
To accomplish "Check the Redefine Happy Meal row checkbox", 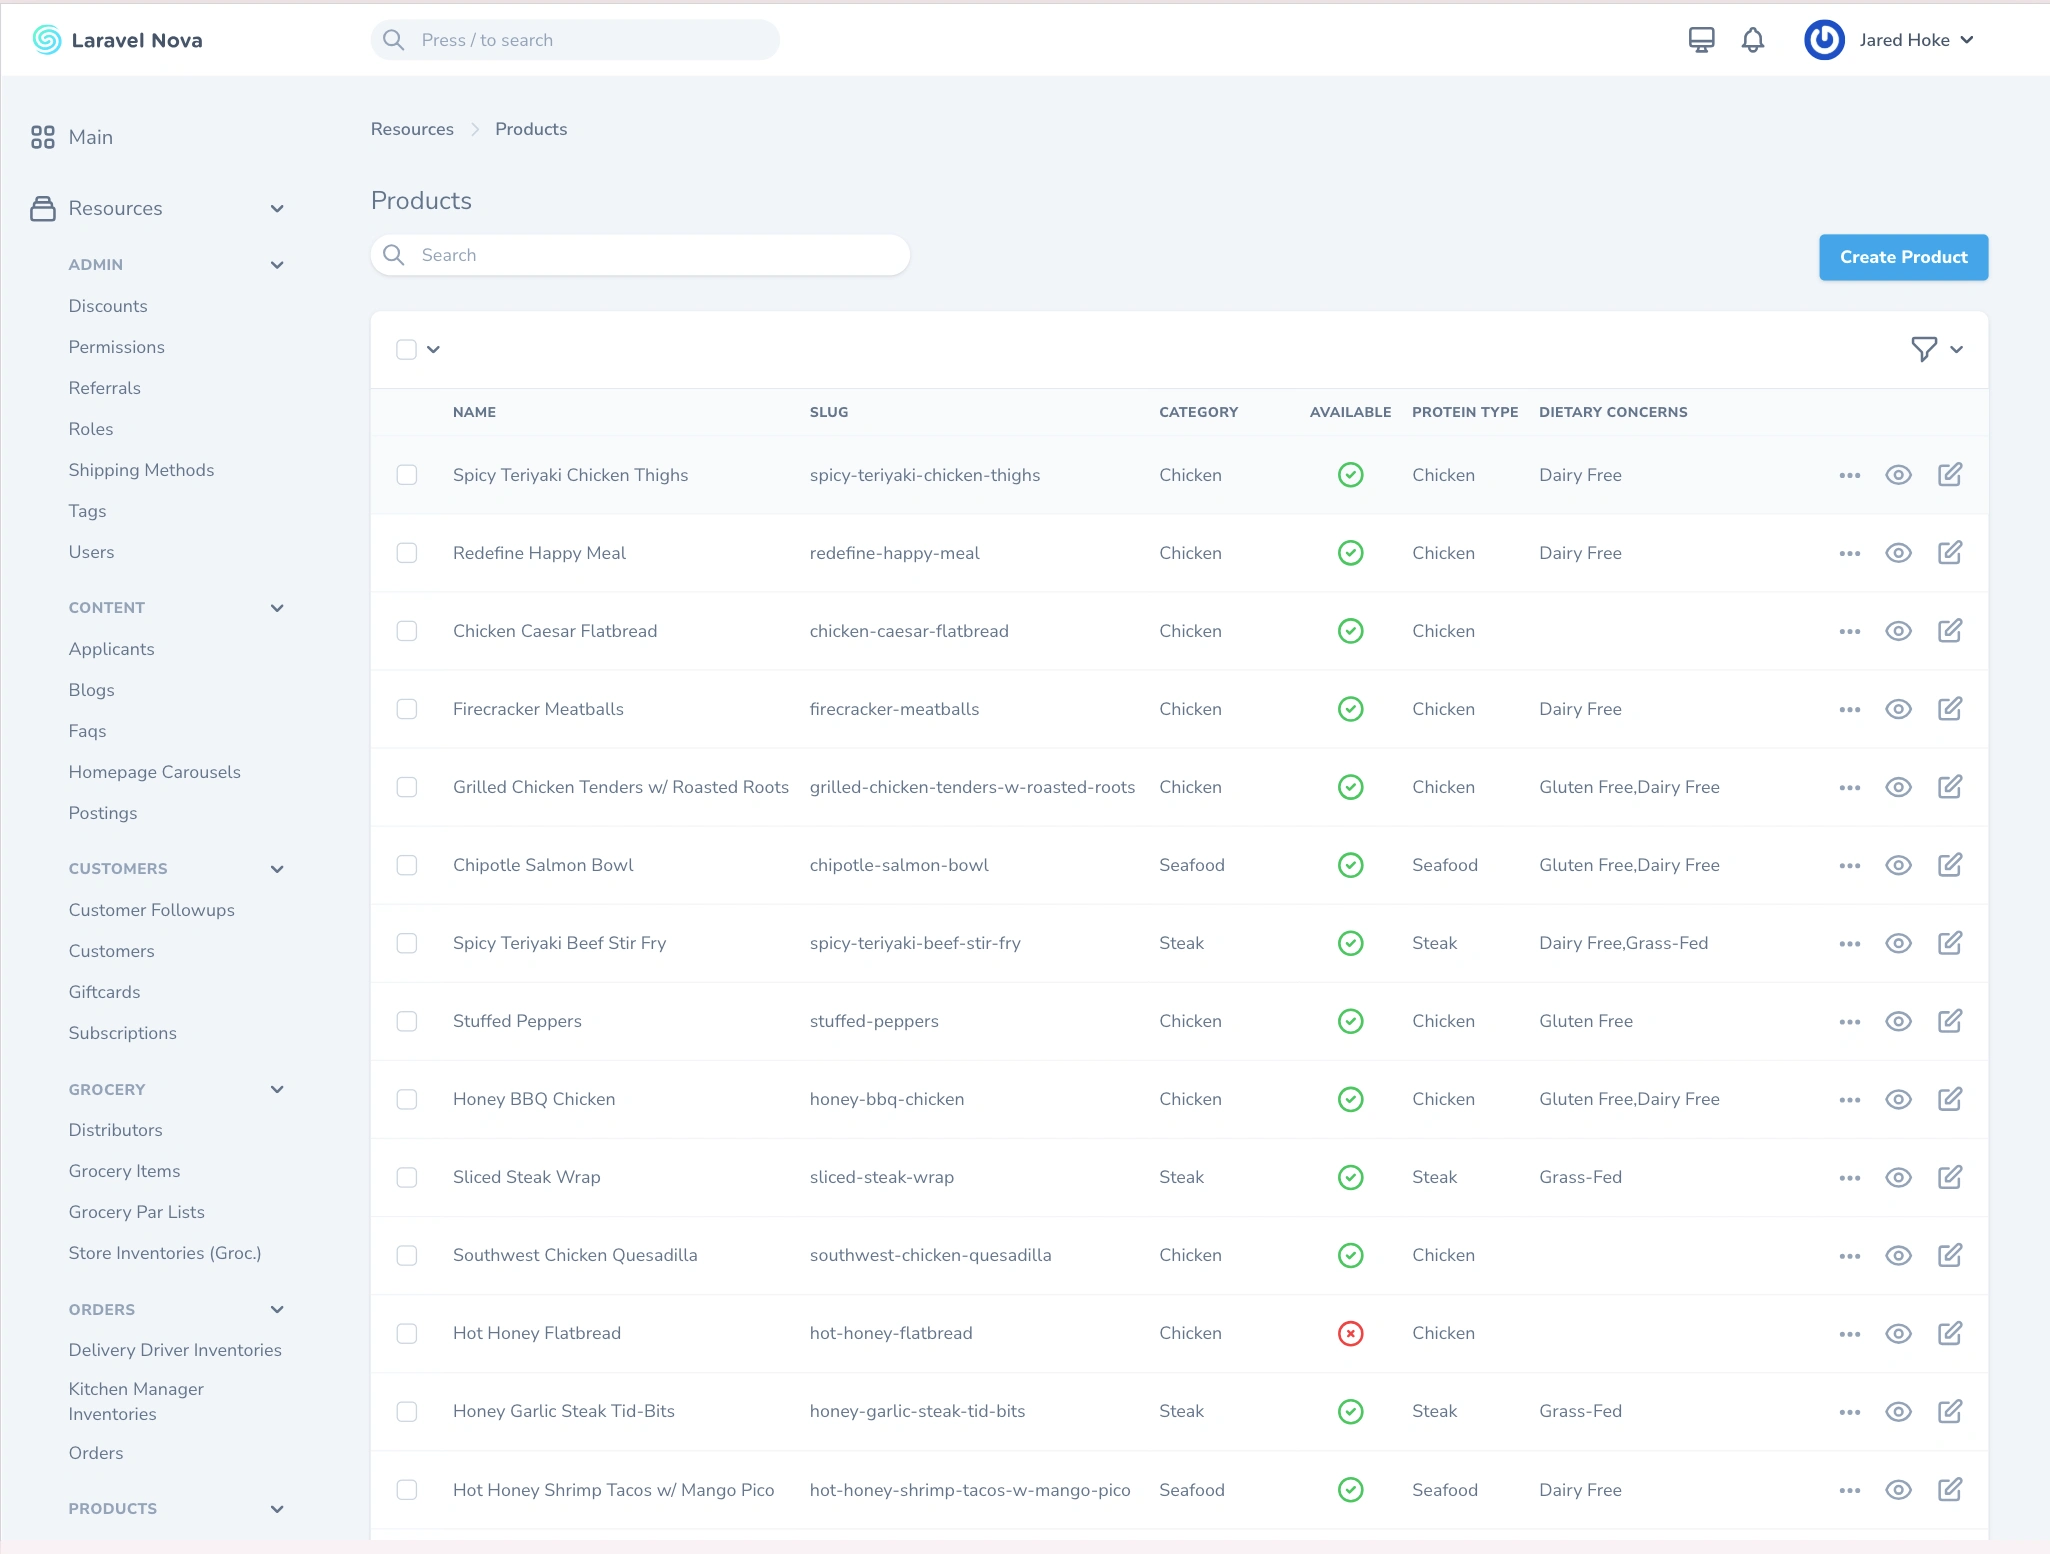I will [407, 553].
